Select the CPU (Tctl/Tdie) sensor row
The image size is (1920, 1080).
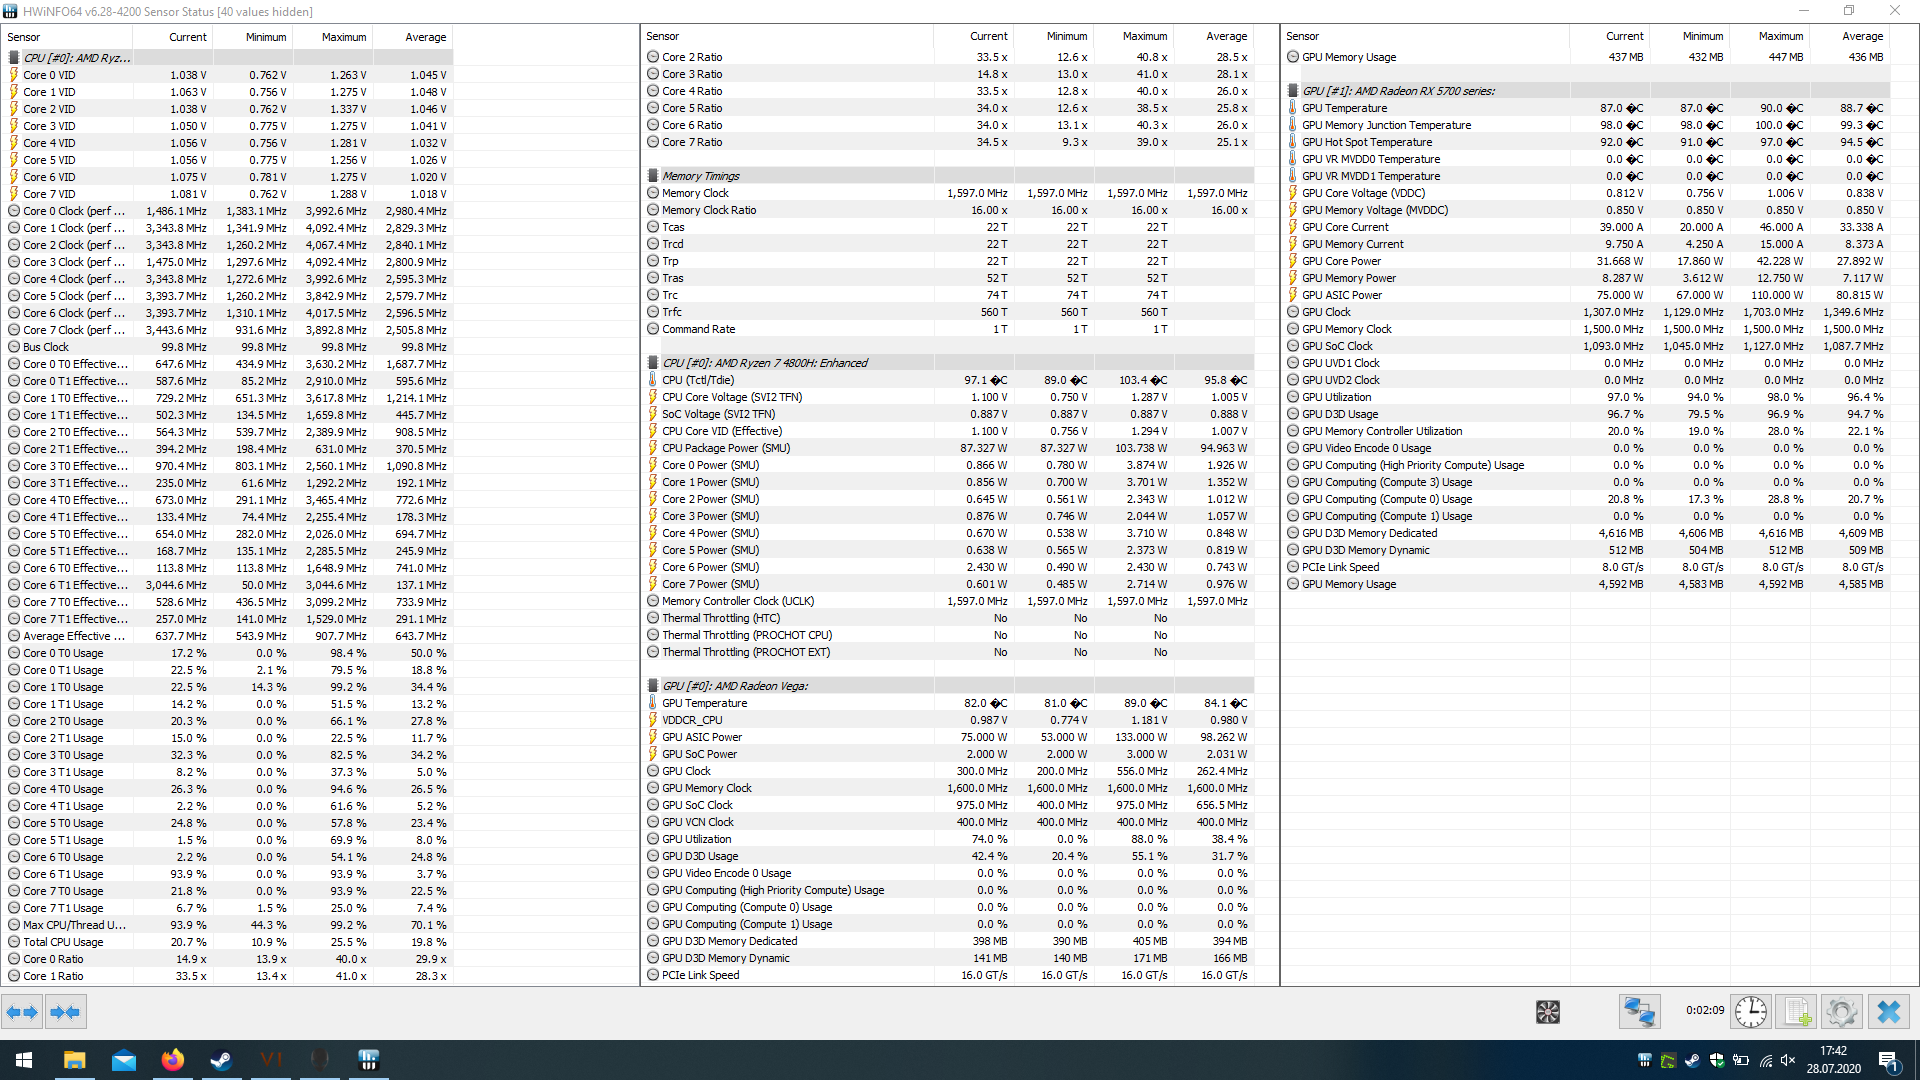(698, 380)
